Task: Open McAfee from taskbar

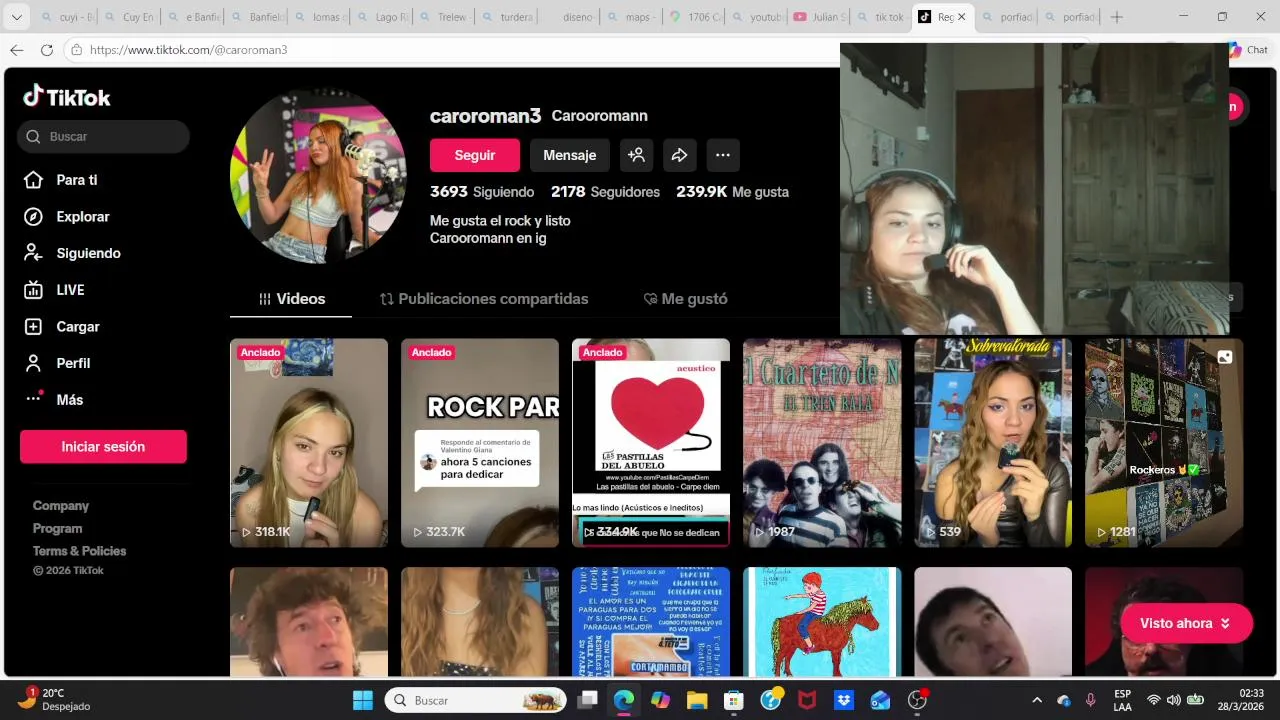Action: pyautogui.click(x=807, y=700)
